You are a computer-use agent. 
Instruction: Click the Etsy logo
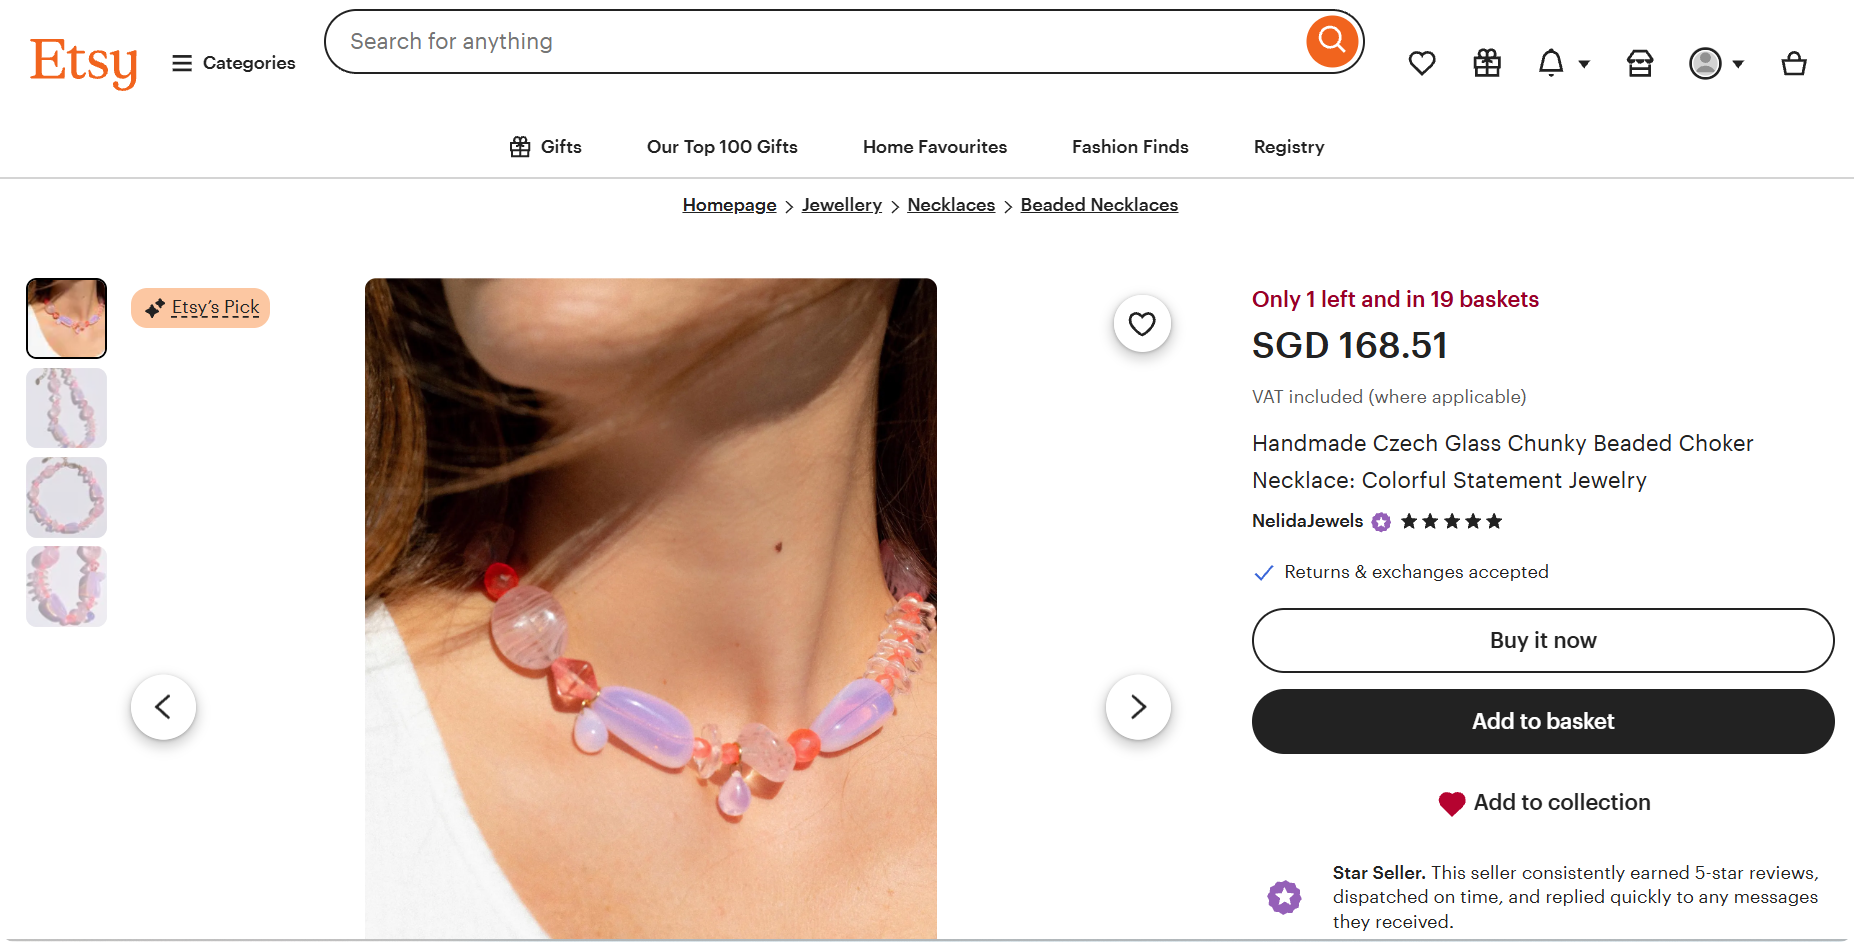point(83,62)
